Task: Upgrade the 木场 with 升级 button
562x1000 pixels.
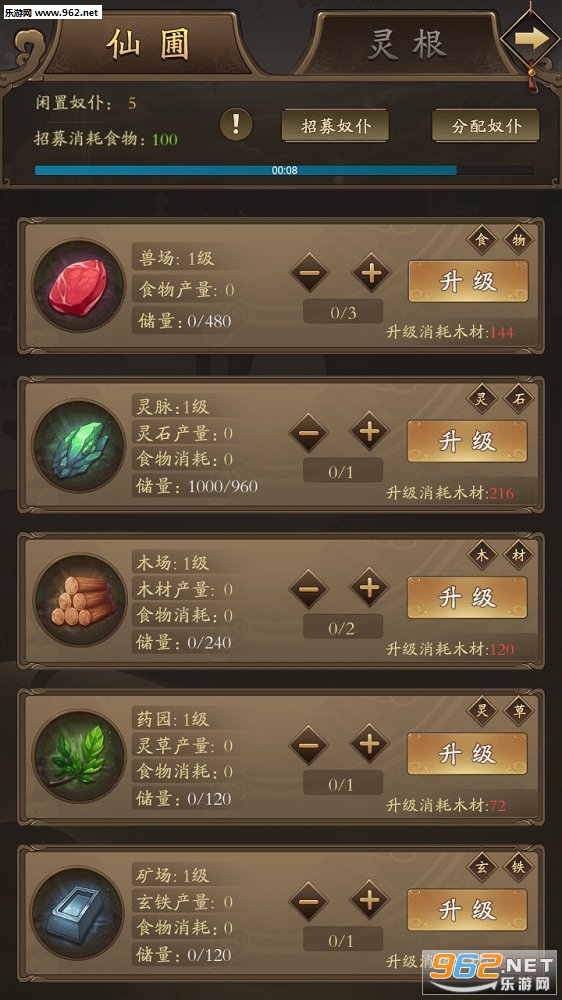Action: pyautogui.click(x=468, y=598)
